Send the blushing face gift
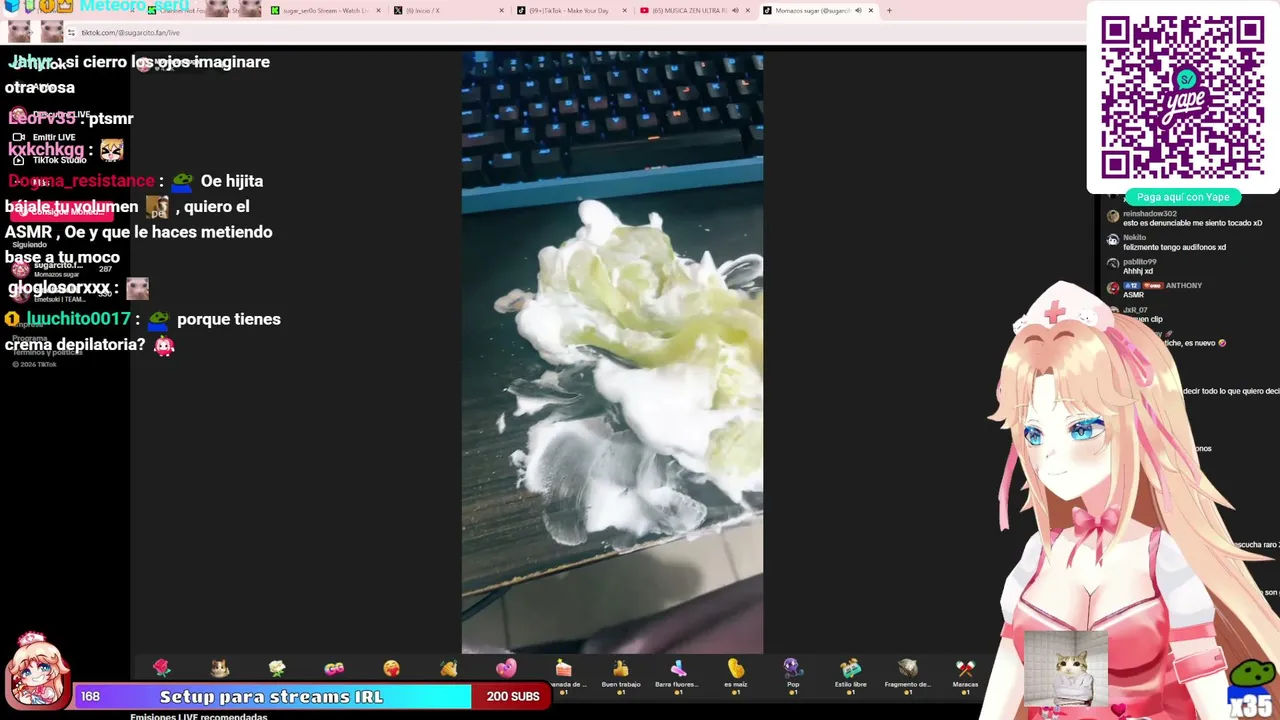This screenshot has height=720, width=1280. 392,668
